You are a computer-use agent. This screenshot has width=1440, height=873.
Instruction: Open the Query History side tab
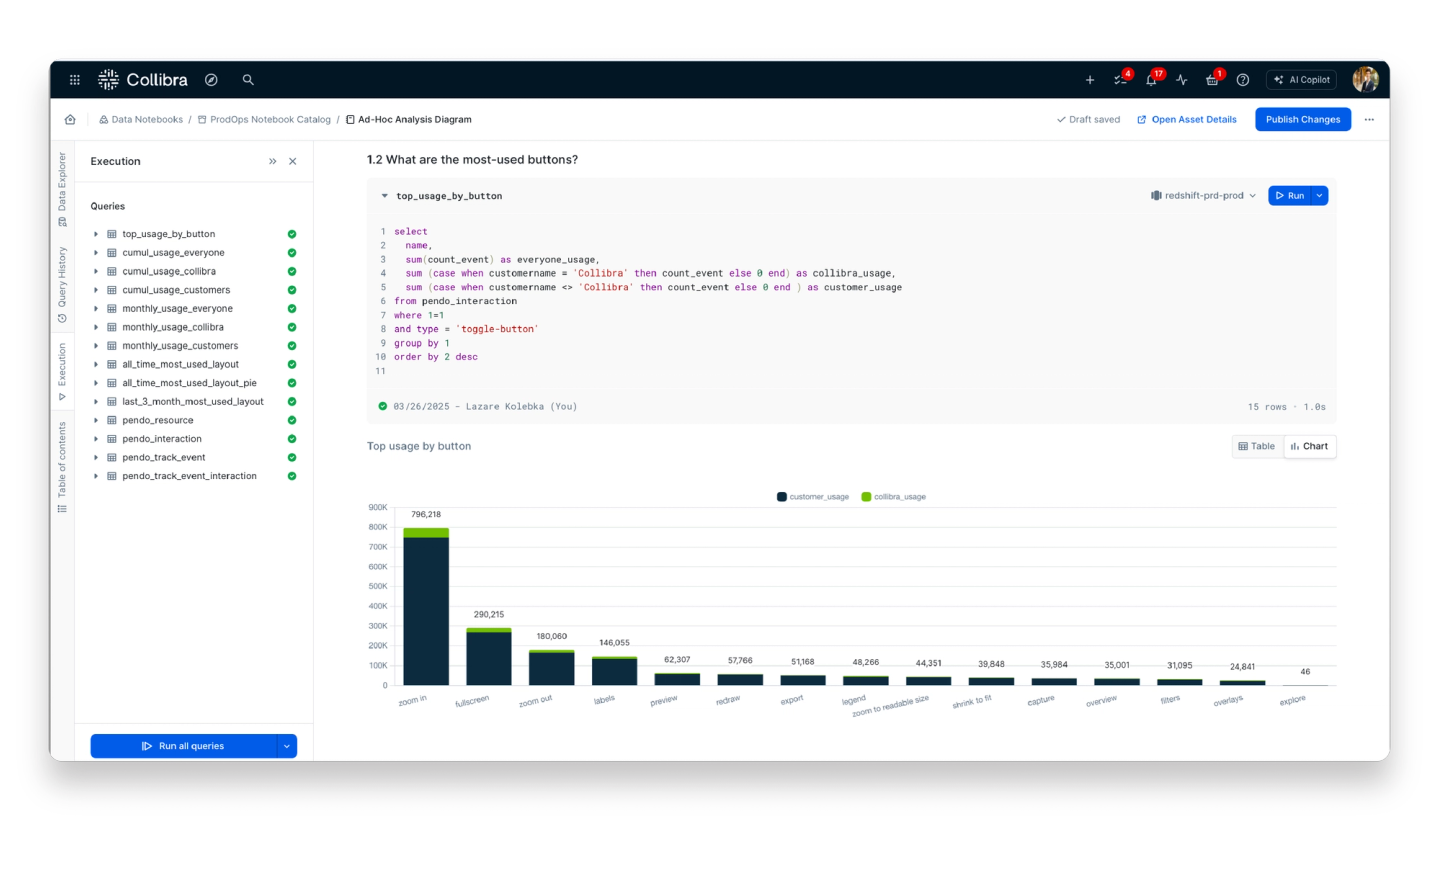click(62, 284)
